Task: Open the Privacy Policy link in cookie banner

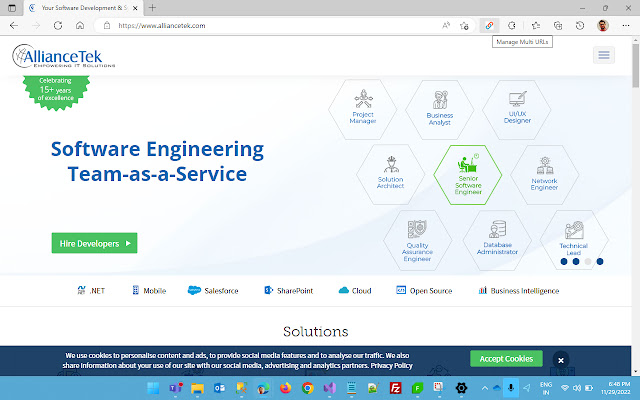Action: click(391, 366)
